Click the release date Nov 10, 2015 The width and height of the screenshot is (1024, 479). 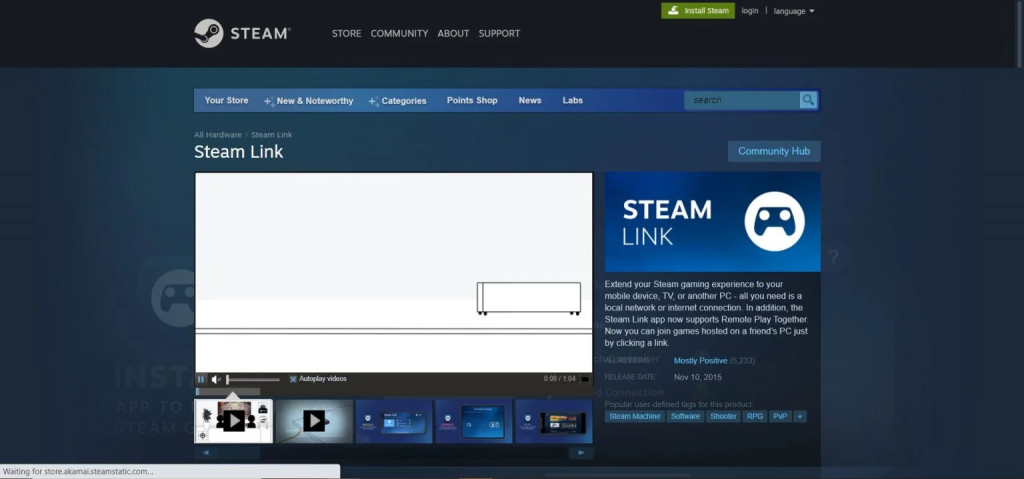coord(697,377)
